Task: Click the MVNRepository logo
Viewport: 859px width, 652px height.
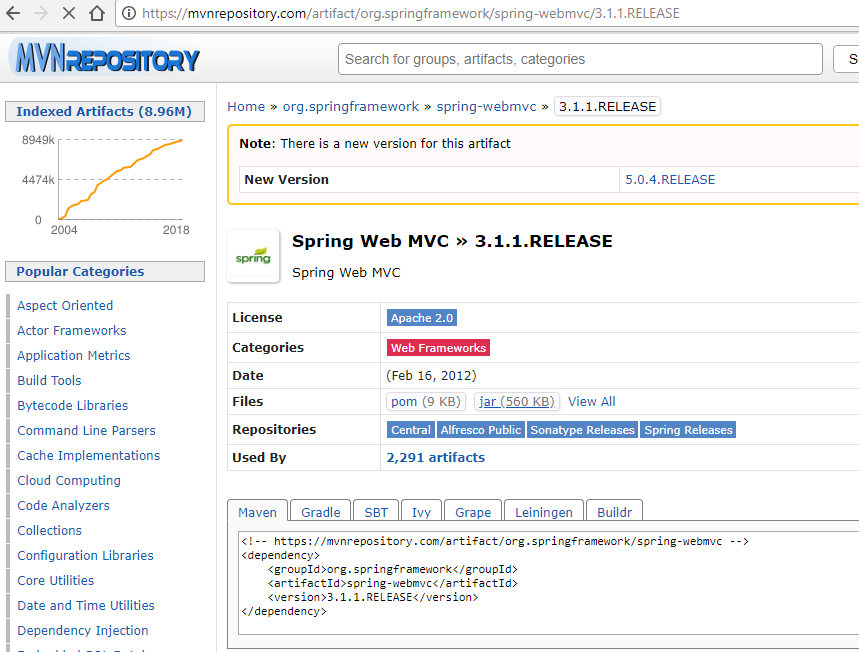Action: [x=107, y=58]
